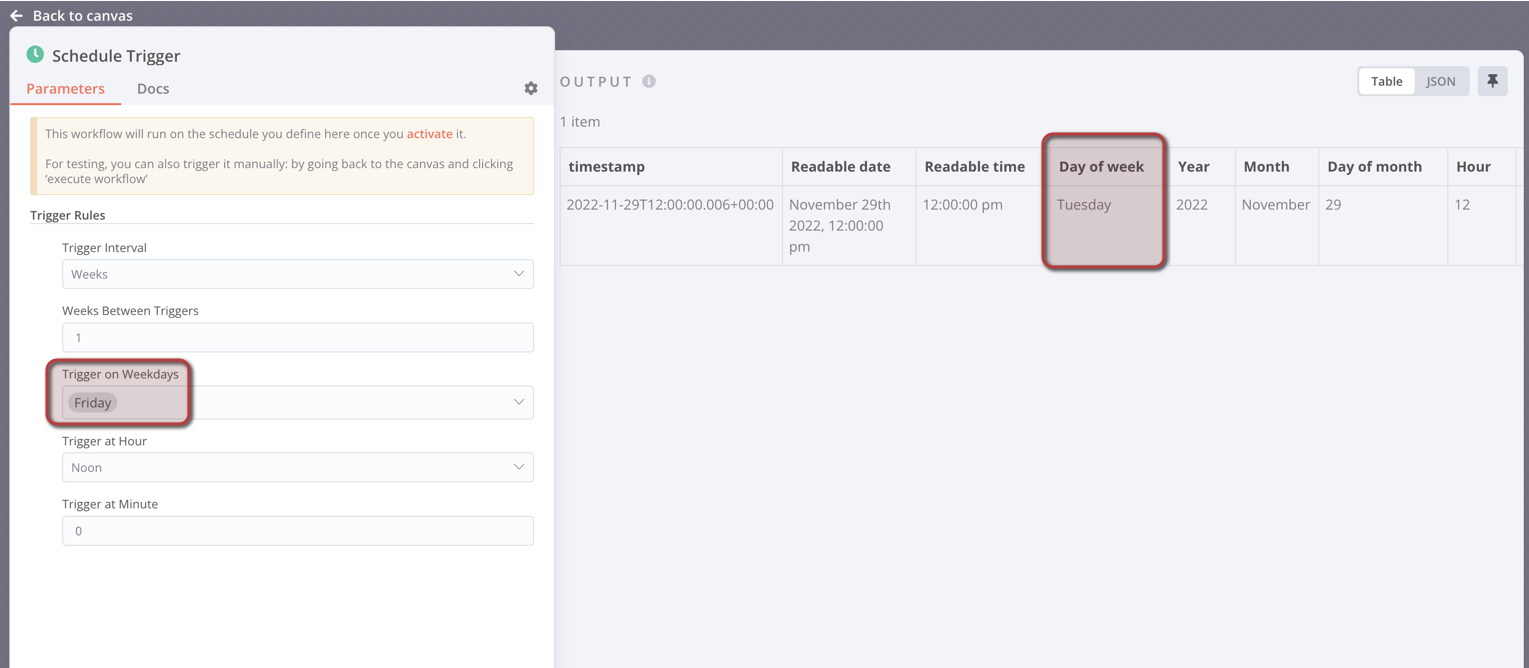Switch to the Docs tab
This screenshot has width=1529, height=668.
tap(152, 88)
